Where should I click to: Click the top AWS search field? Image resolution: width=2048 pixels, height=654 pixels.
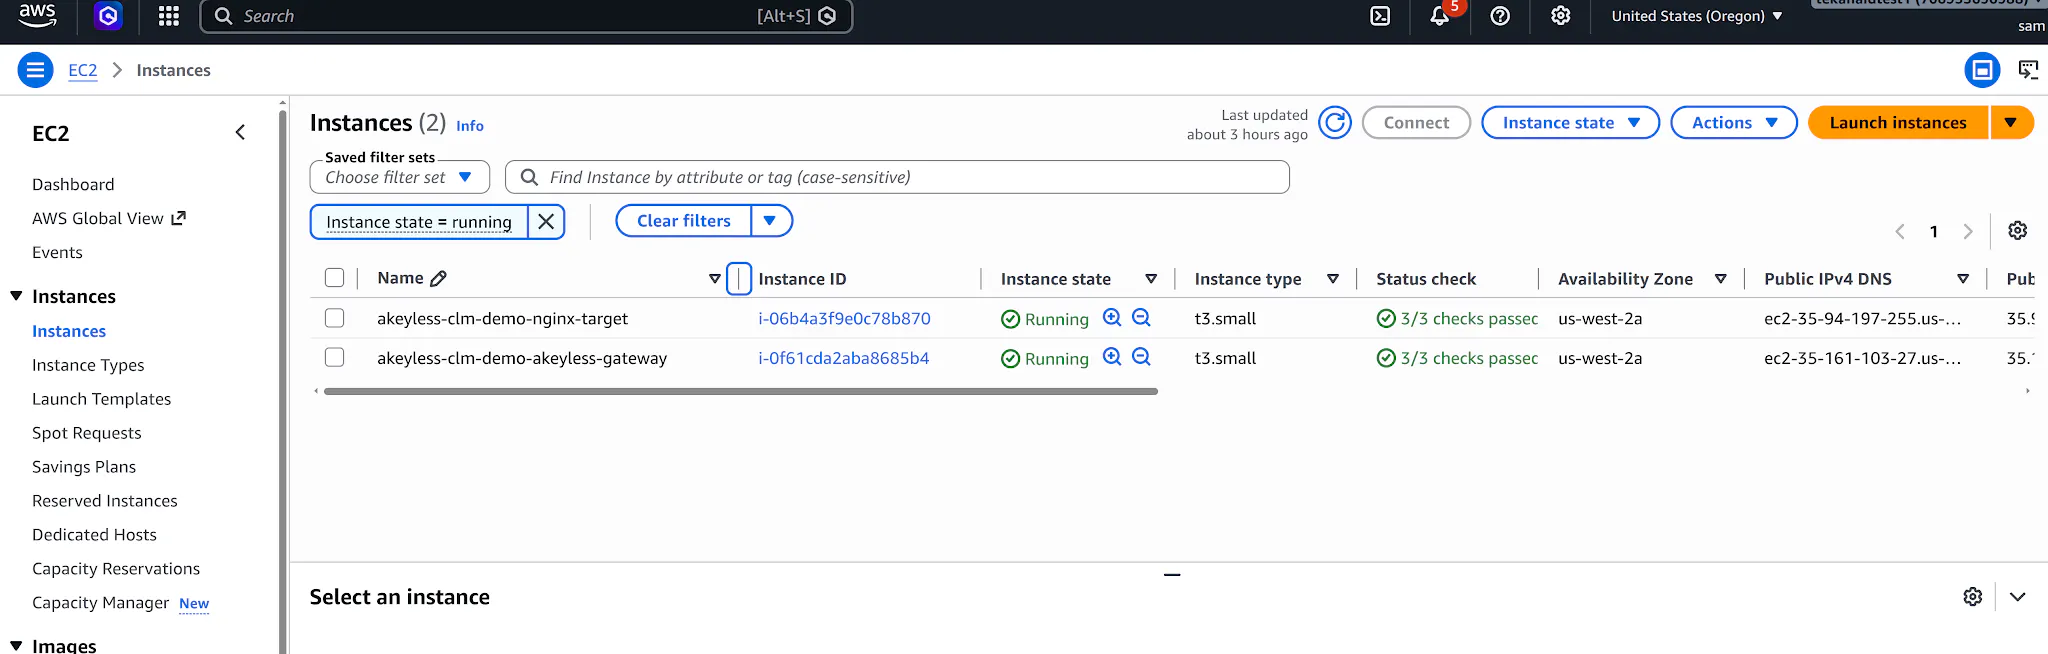pyautogui.click(x=526, y=16)
